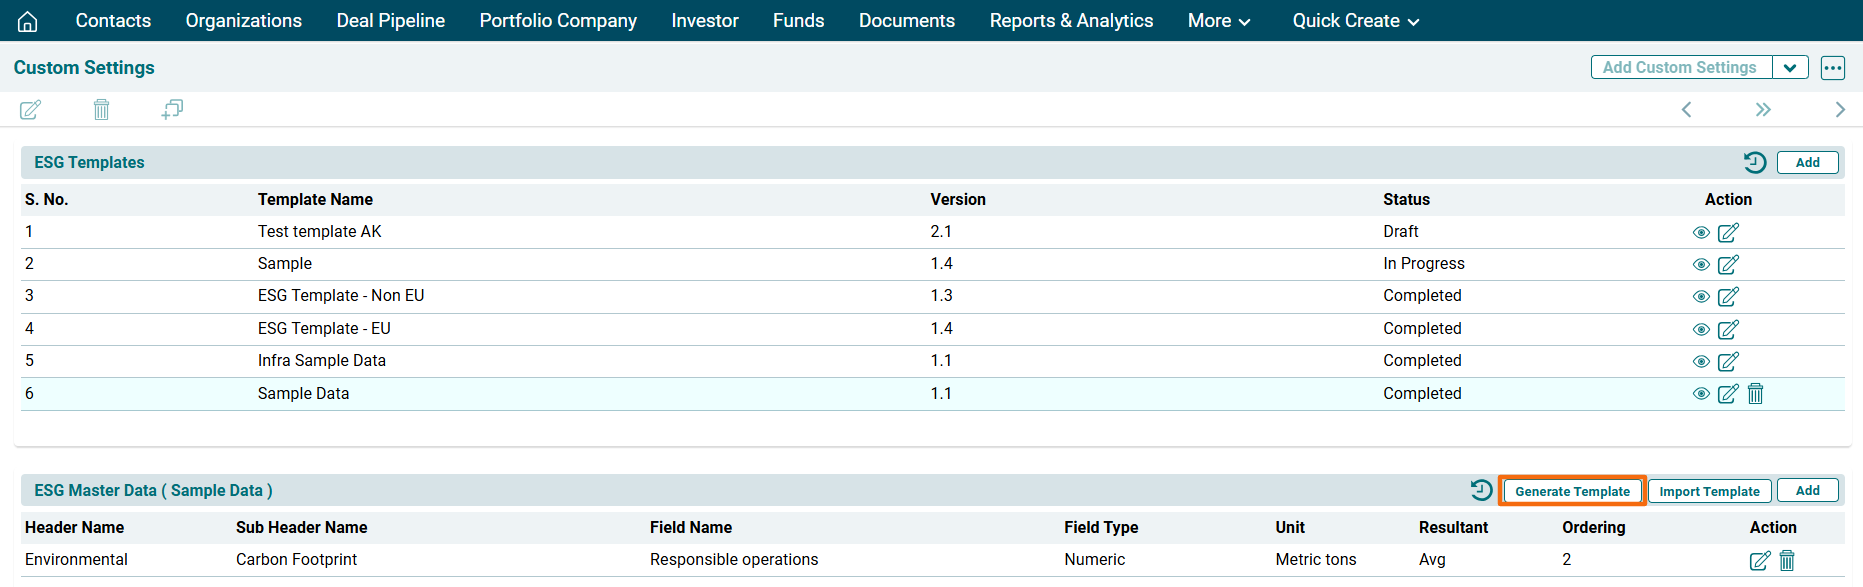Open the ESG Master Data history icon
This screenshot has height=587, width=1863.
(x=1481, y=490)
